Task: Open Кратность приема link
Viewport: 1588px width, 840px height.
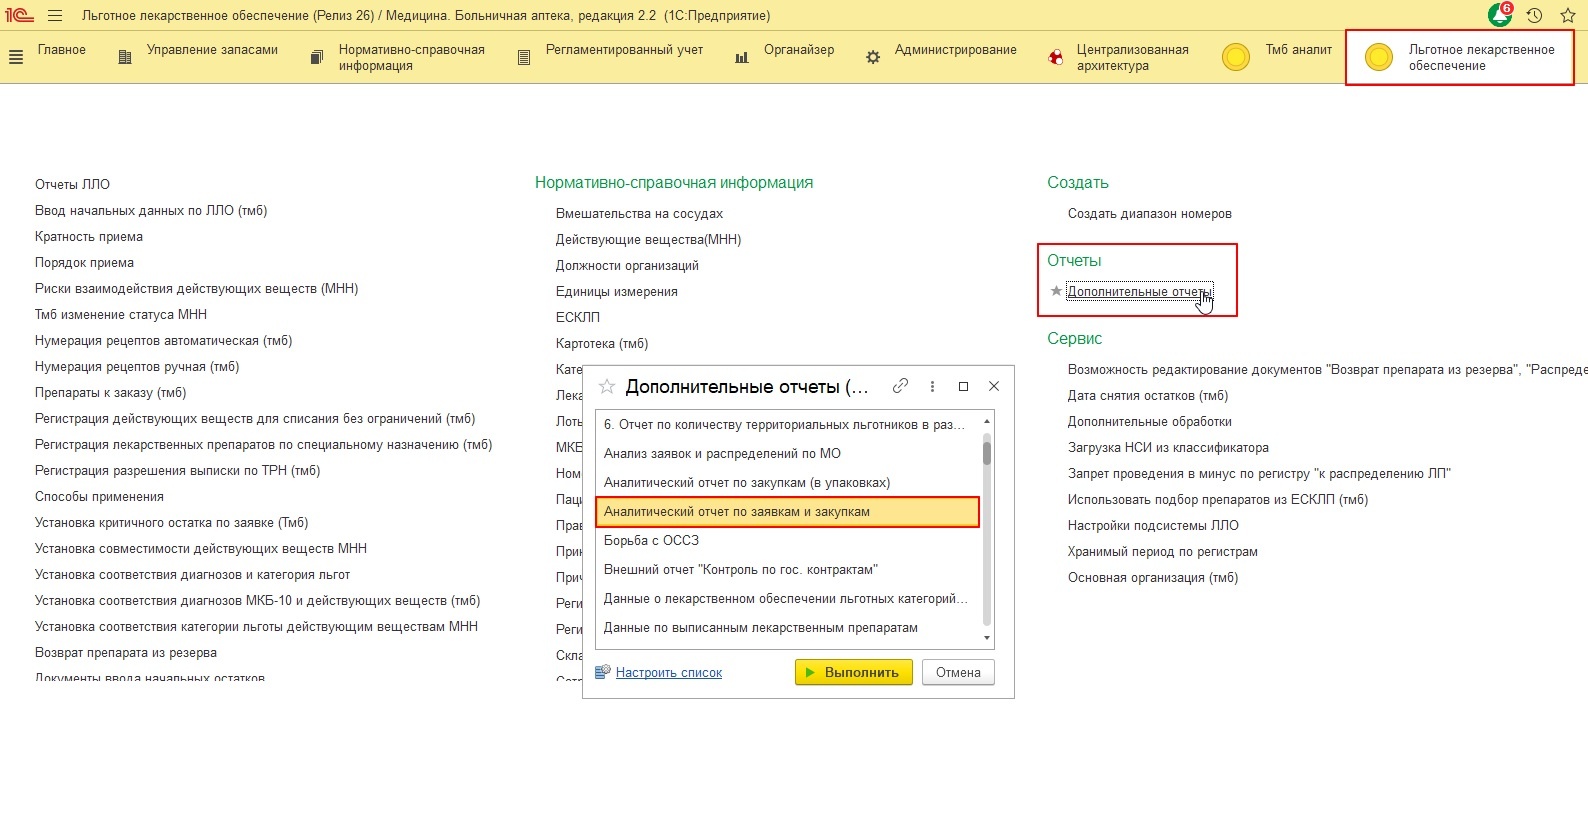Action: click(x=89, y=237)
